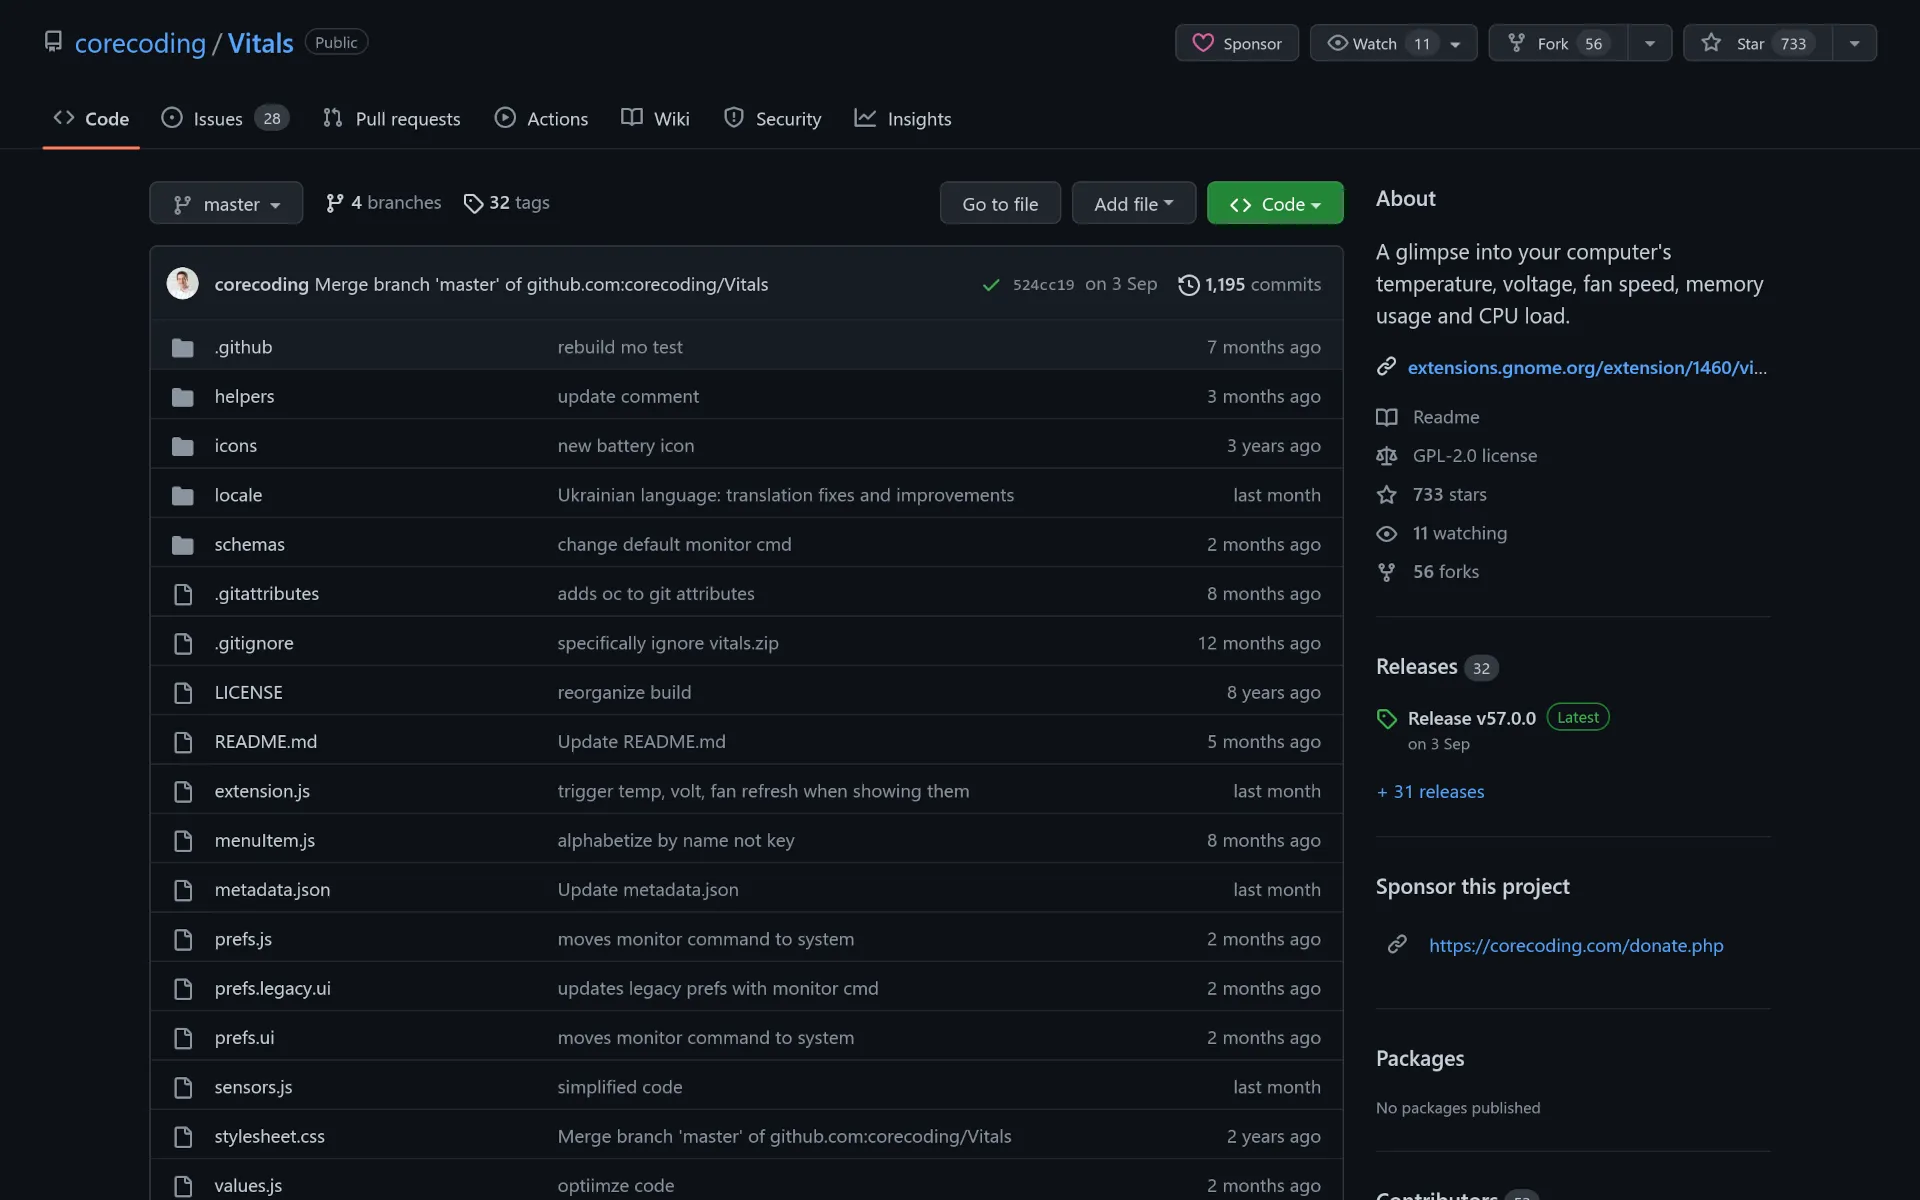The image size is (1920, 1200).
Task: Open README.md file
Action: (265, 742)
